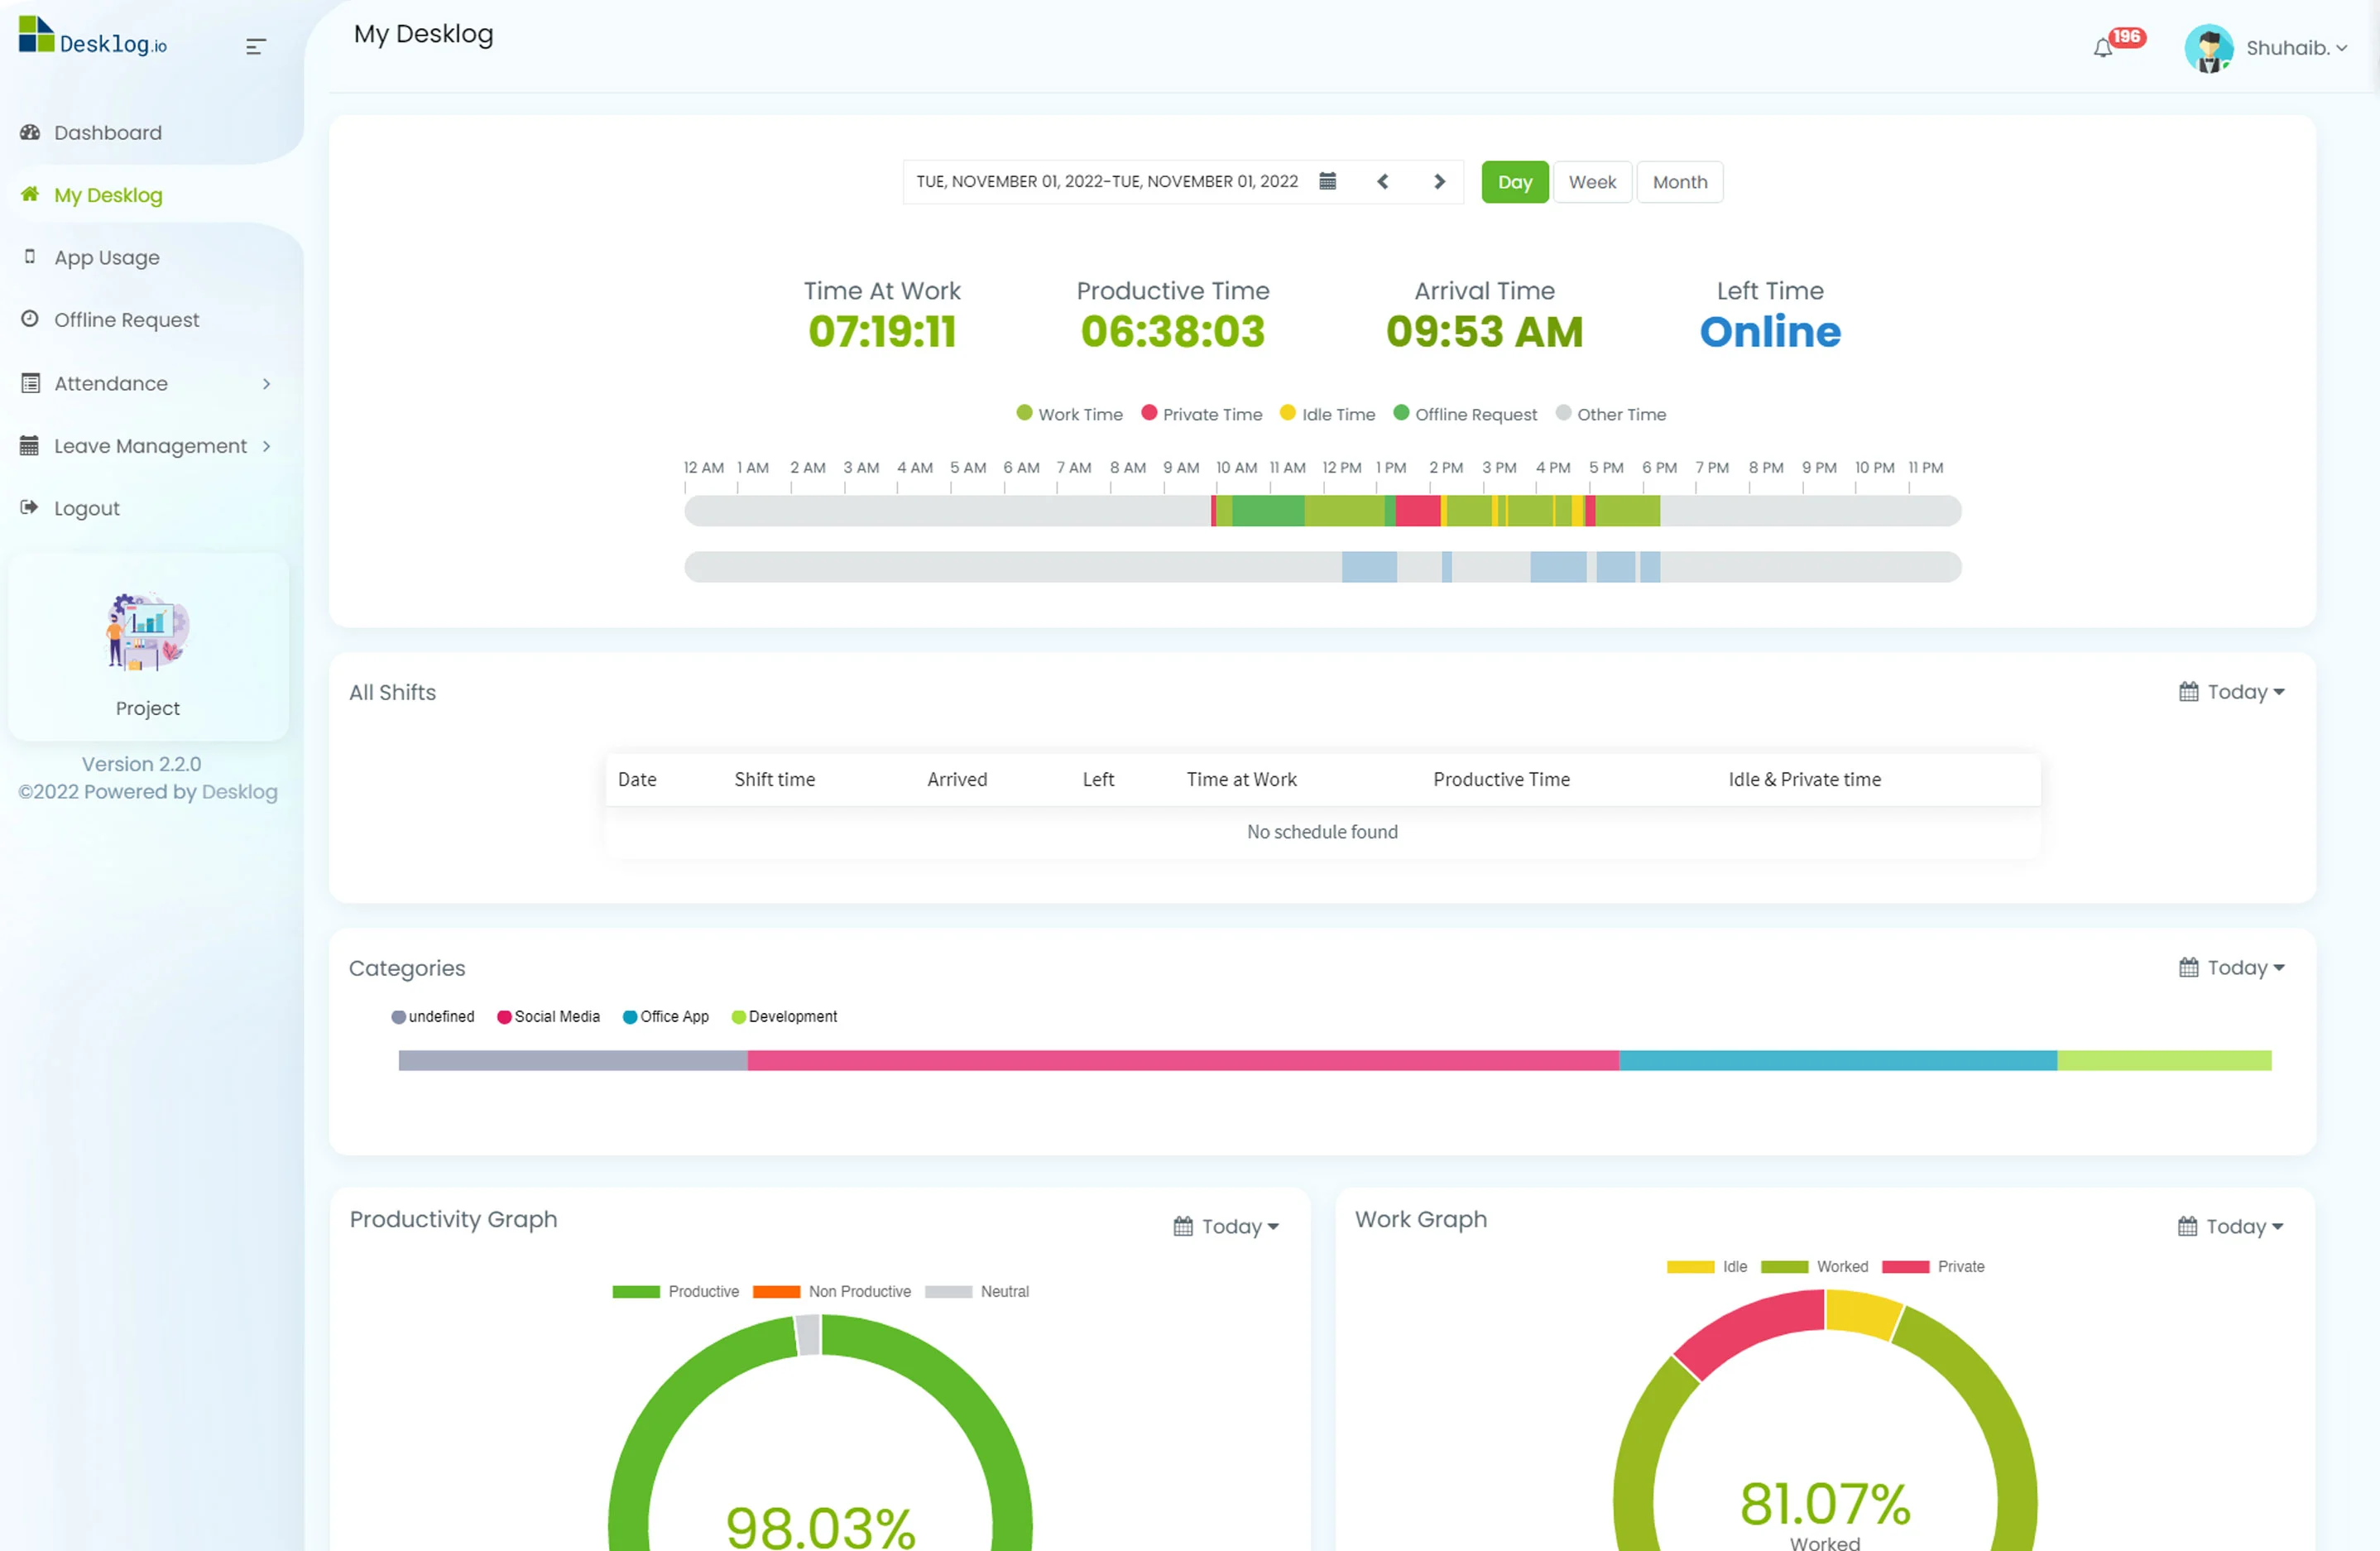Click Shuhaib's profile avatar
Viewport: 2380px width, 1551px height.
[x=2209, y=48]
